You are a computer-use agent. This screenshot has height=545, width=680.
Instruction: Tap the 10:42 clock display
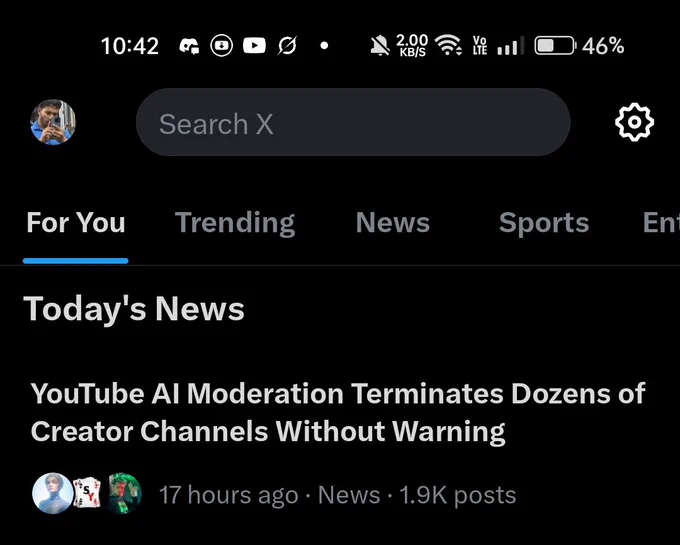130,46
